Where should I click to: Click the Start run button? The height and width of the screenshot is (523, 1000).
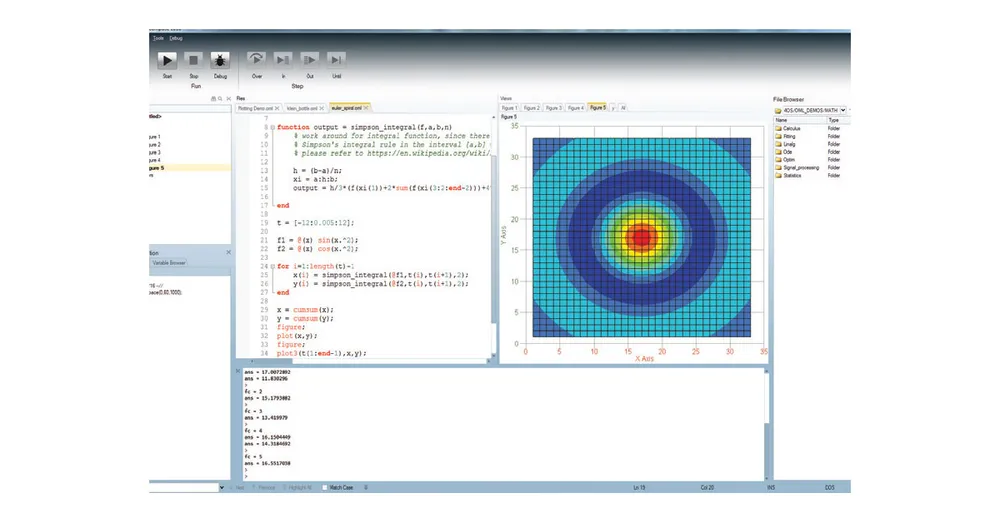(167, 61)
